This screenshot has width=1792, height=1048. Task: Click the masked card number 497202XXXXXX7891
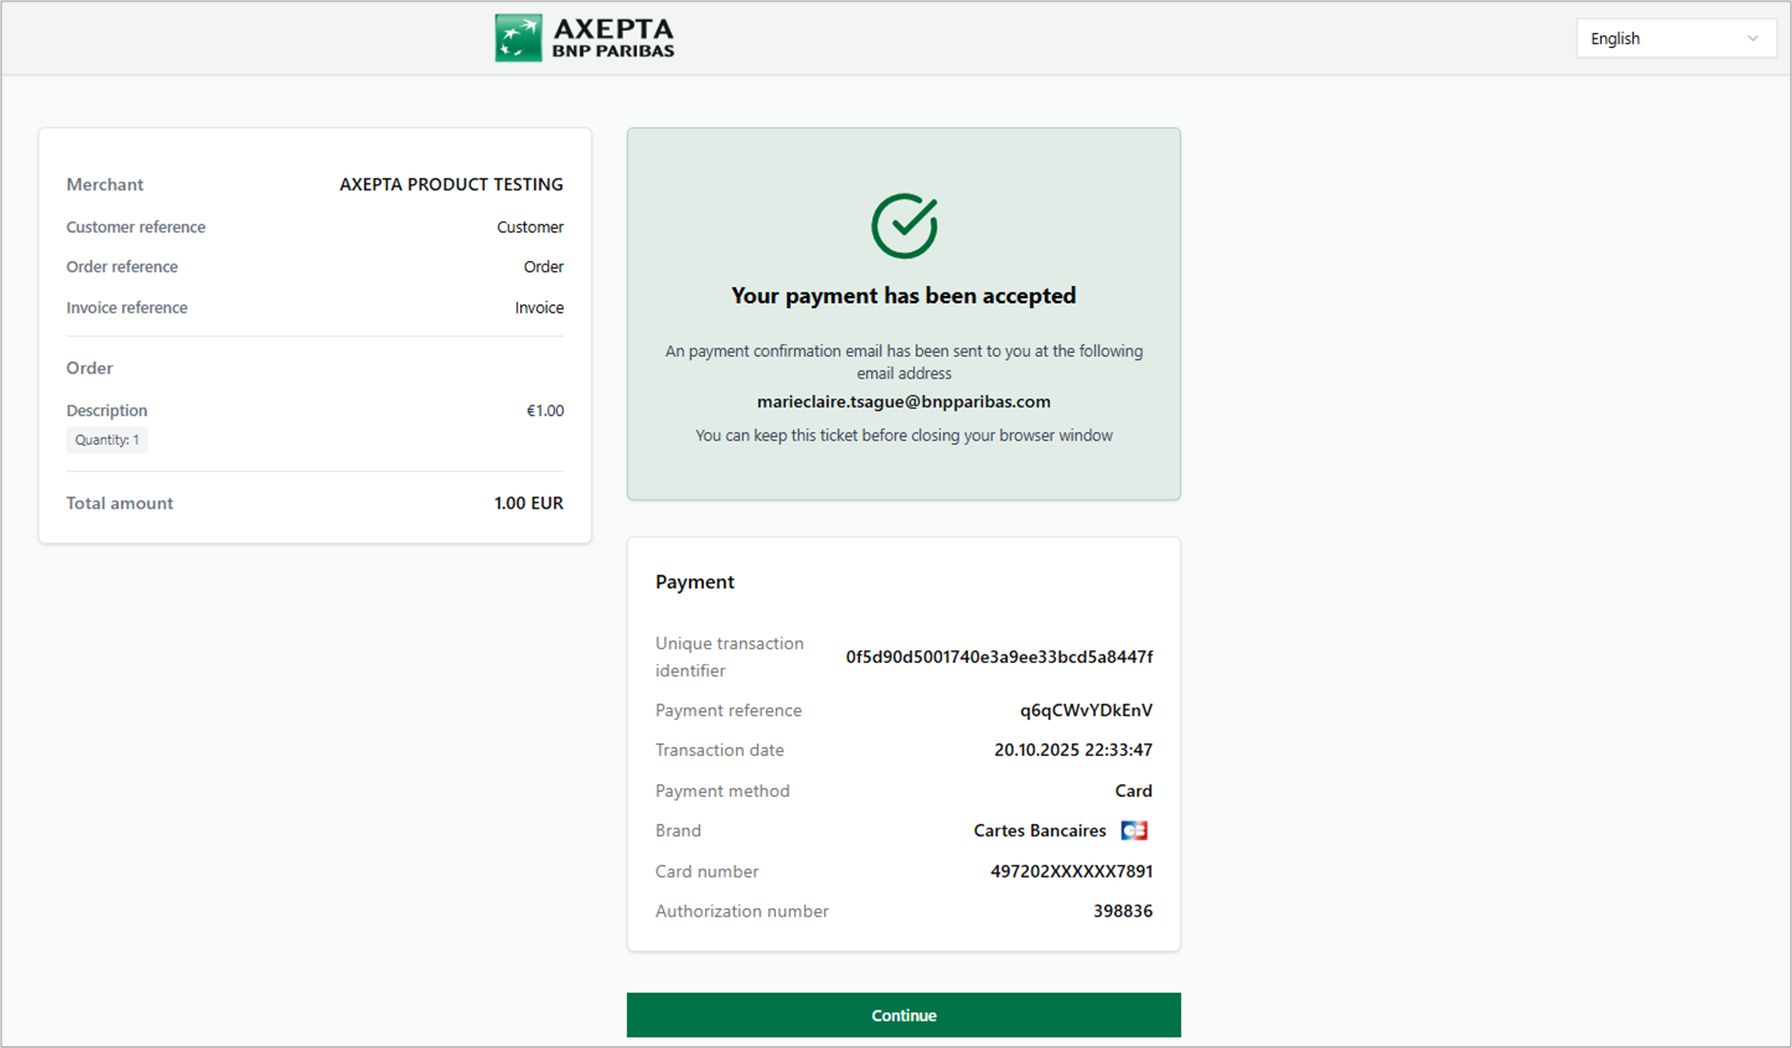[1071, 871]
